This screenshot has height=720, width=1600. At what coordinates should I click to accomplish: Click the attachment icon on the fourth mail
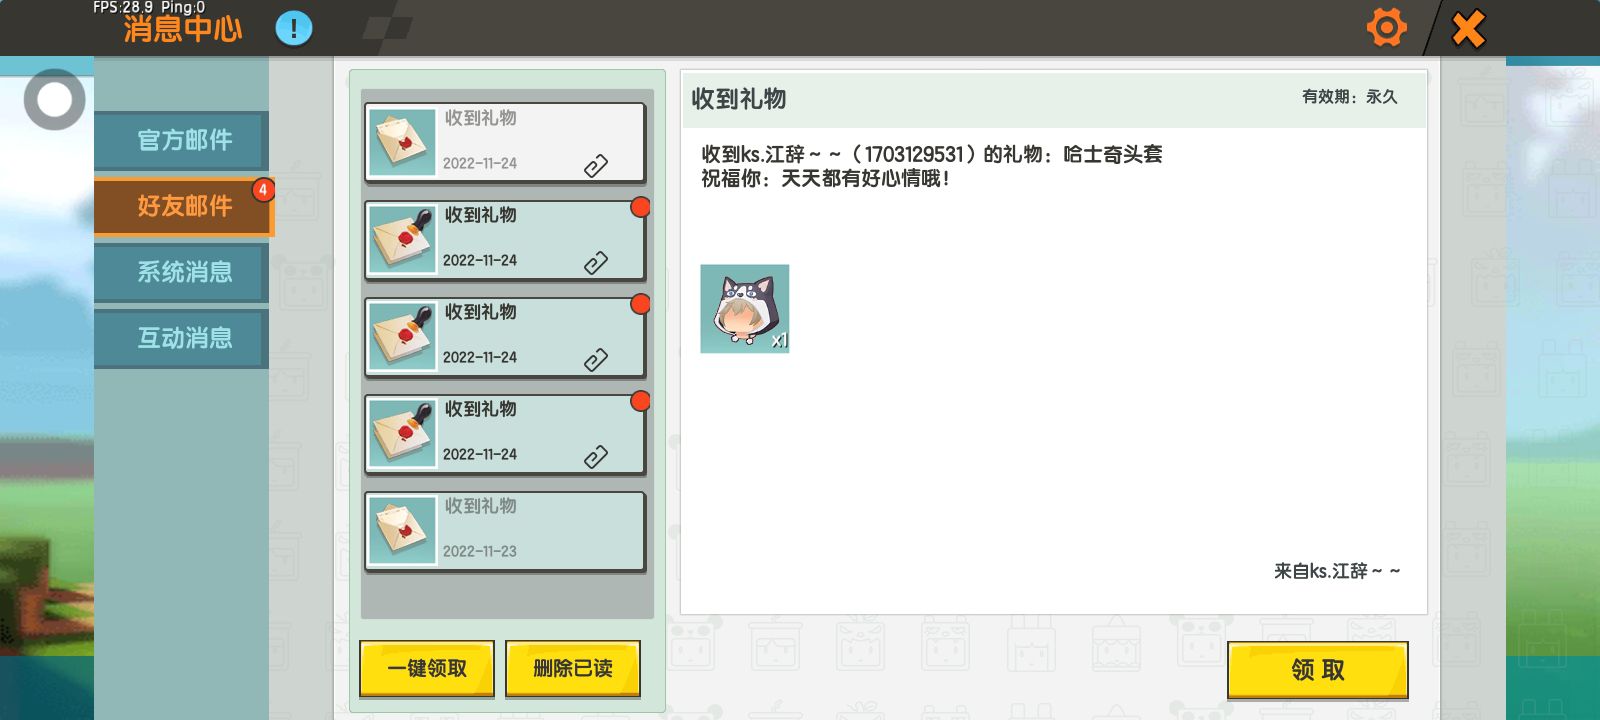click(x=596, y=457)
